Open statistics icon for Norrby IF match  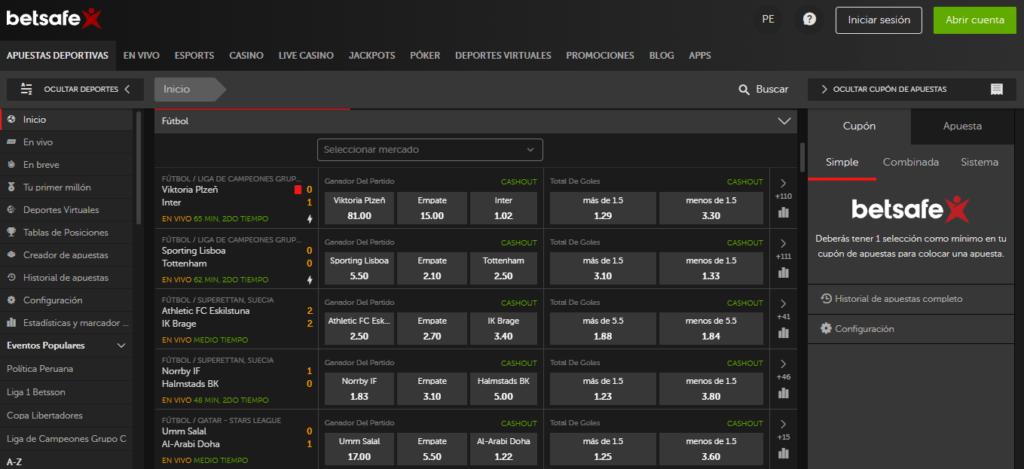pos(784,393)
